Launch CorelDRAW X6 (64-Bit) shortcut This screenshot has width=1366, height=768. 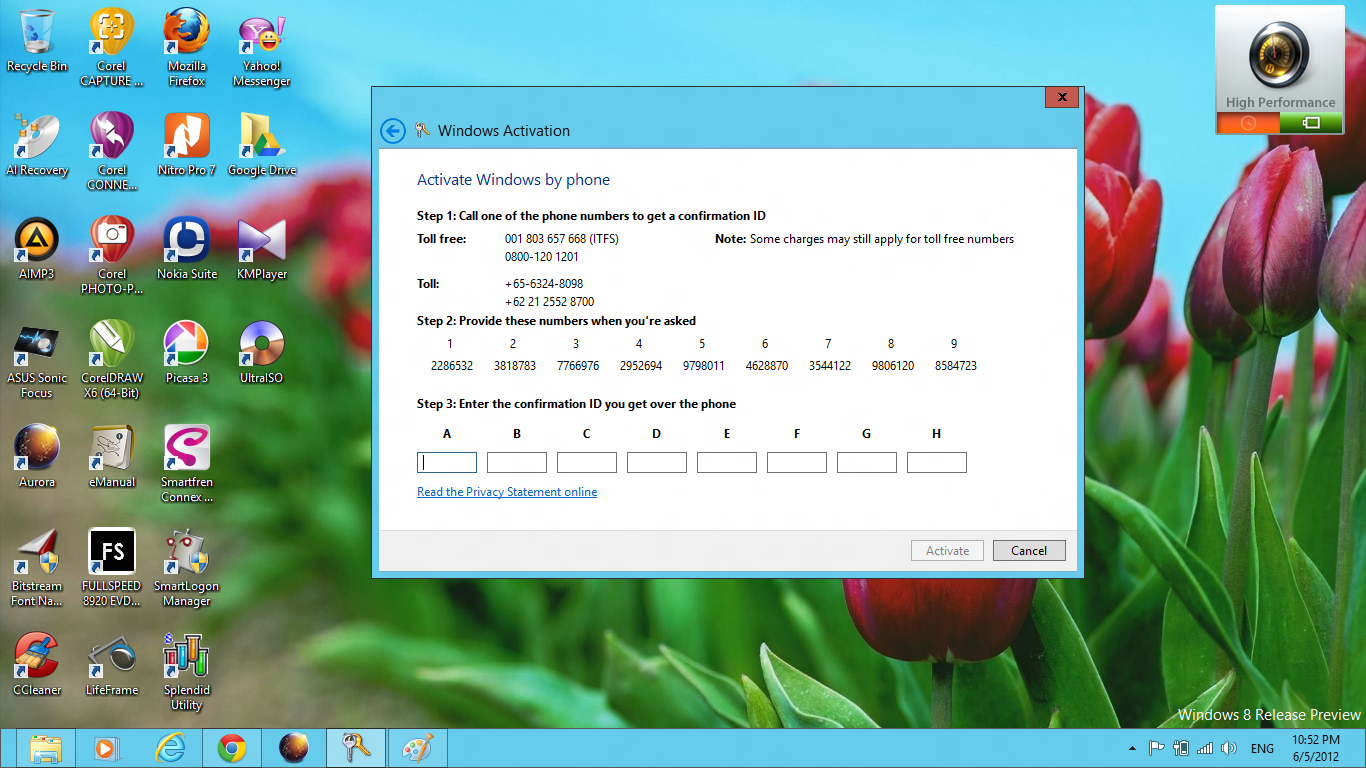pos(112,360)
